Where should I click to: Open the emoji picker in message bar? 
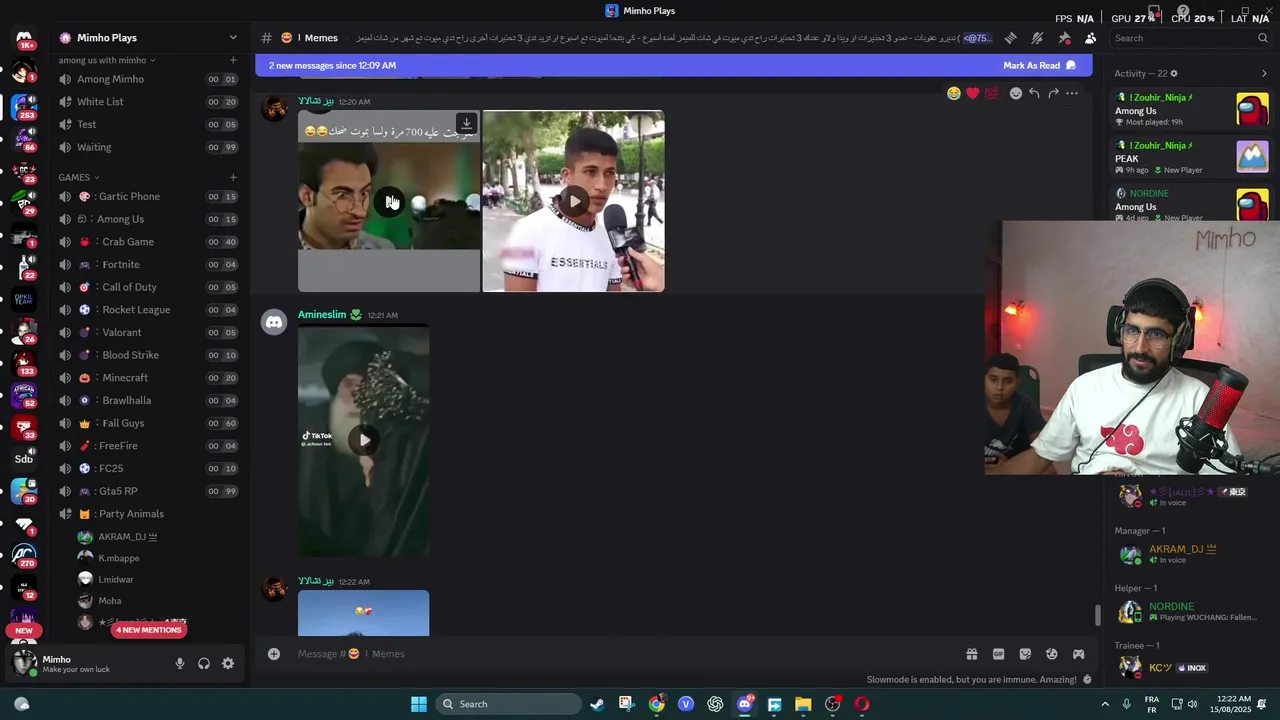[x=1051, y=654]
